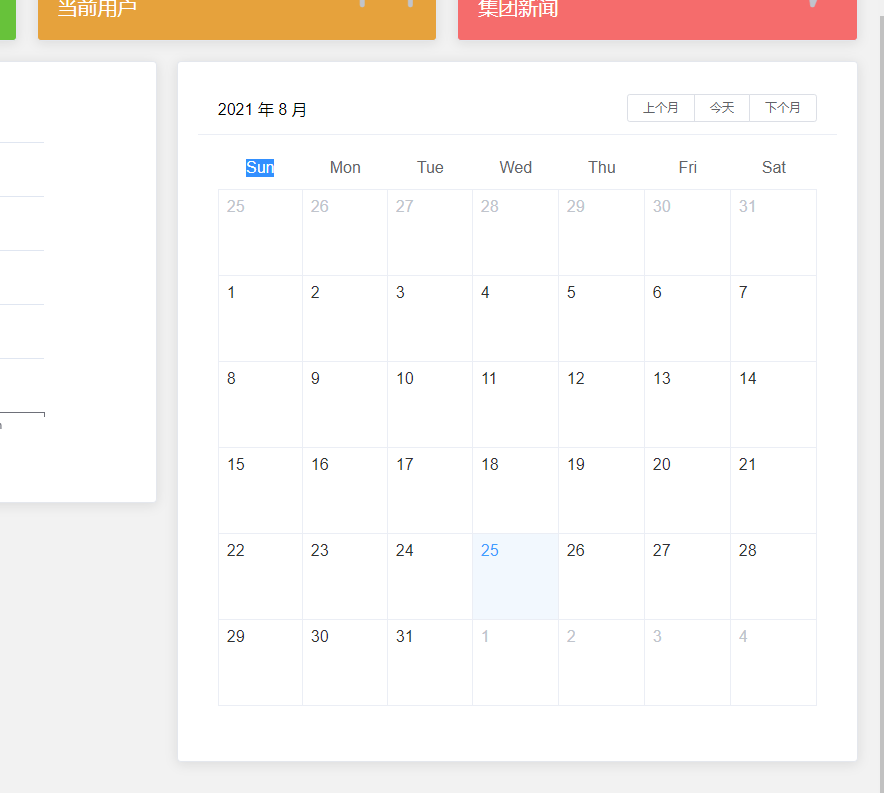Click date 16 cell
The width and height of the screenshot is (884, 793).
345,491
